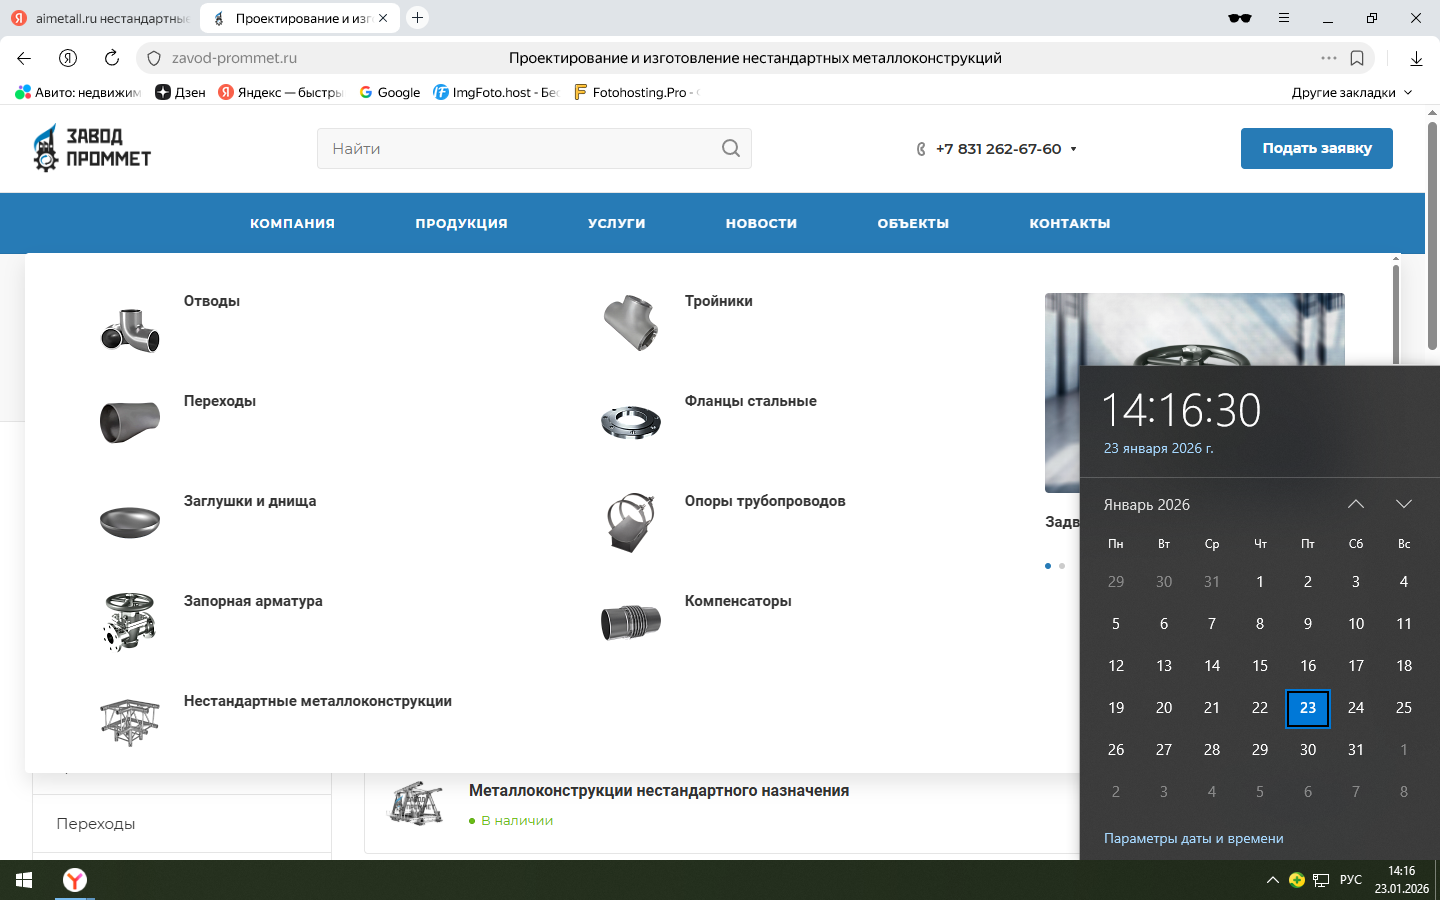The width and height of the screenshot is (1440, 900).
Task: Open the УСЛУГИ menu item
Action: (x=617, y=223)
